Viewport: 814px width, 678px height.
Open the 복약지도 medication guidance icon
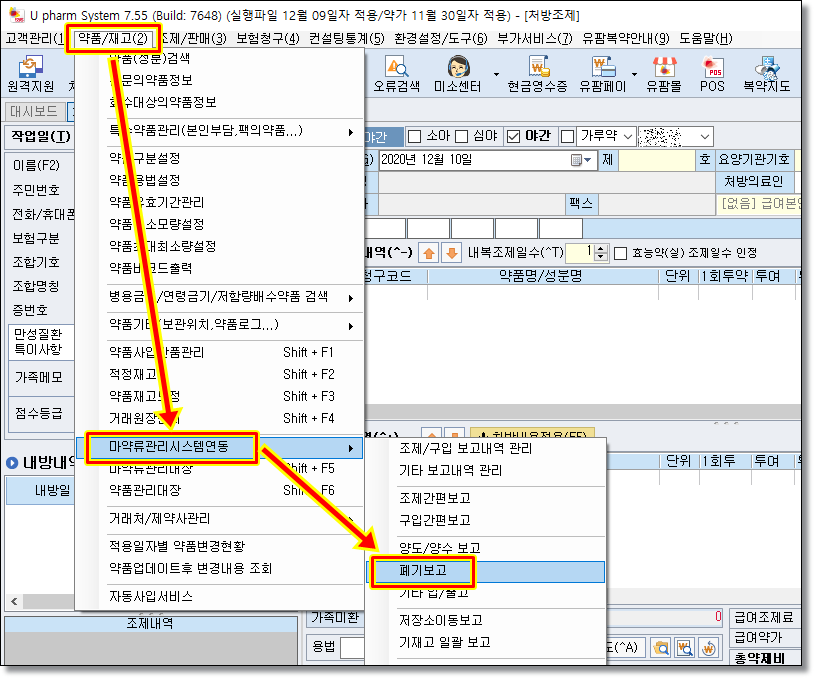(766, 75)
